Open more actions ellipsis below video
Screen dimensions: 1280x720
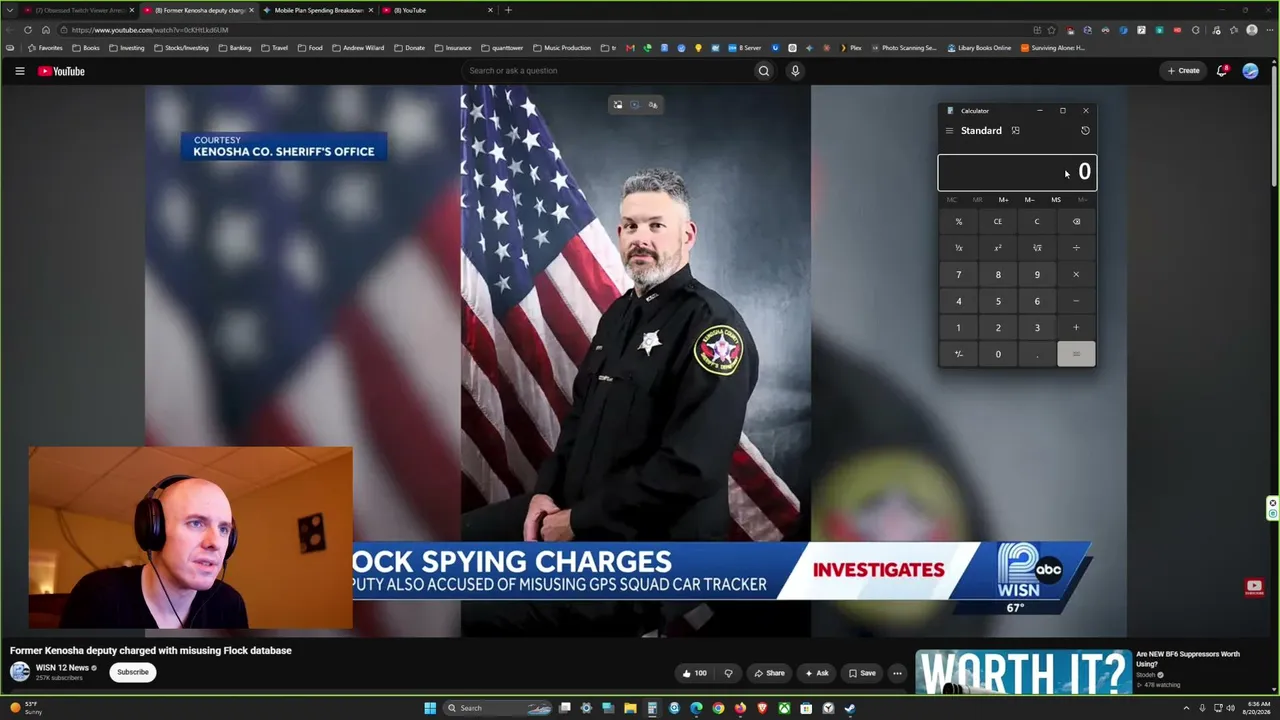click(897, 673)
